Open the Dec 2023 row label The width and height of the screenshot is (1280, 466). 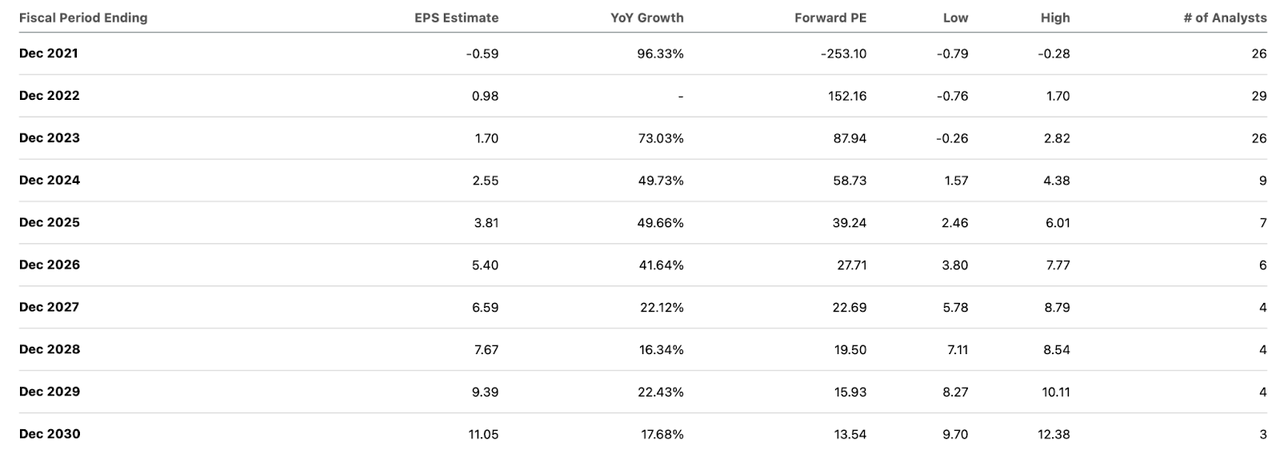coord(49,138)
